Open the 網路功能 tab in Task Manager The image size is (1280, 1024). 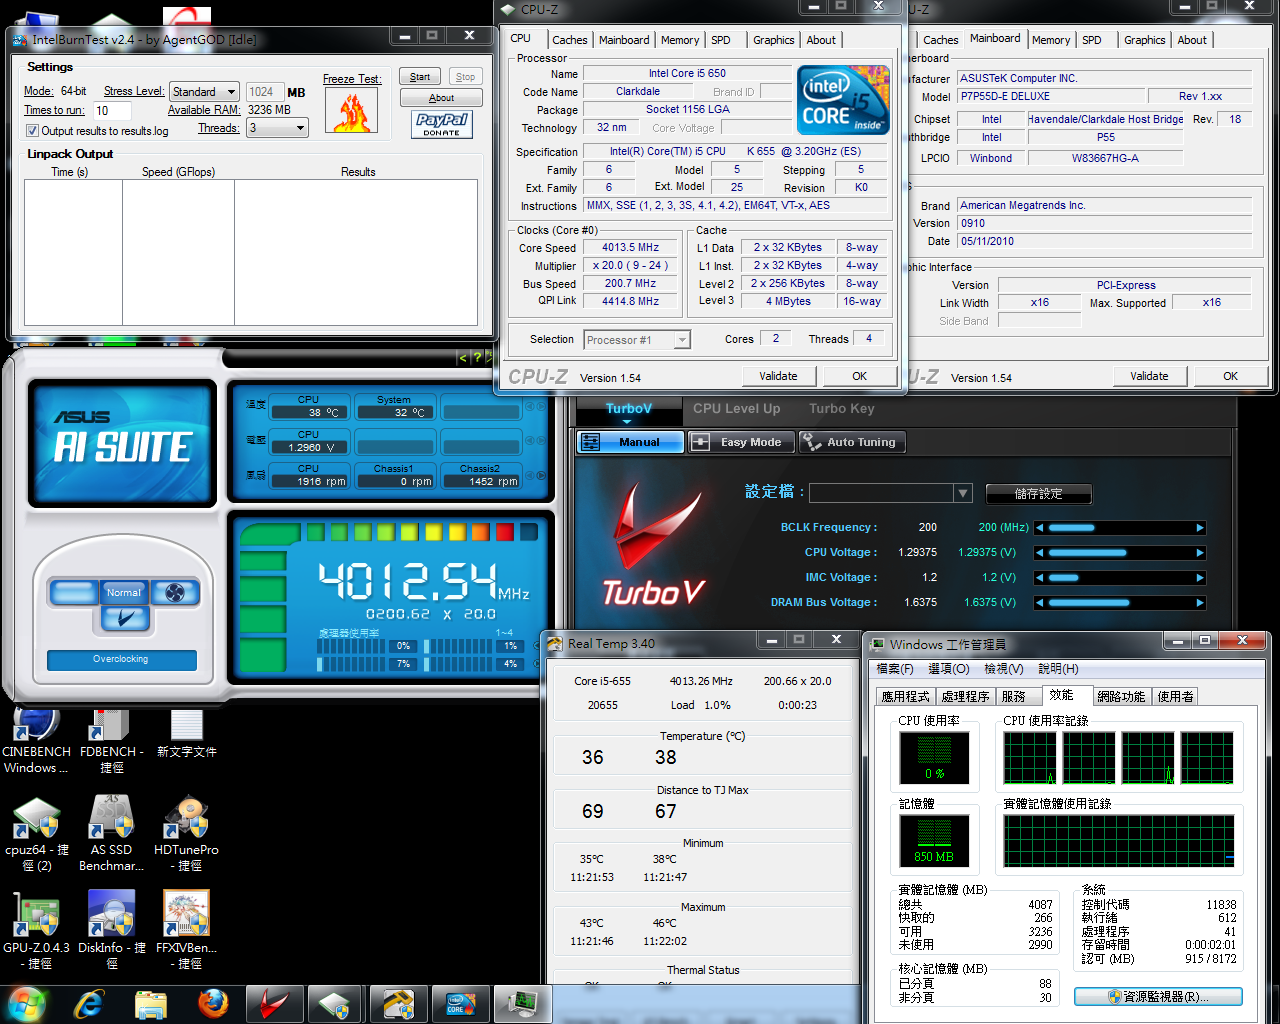pos(1121,697)
